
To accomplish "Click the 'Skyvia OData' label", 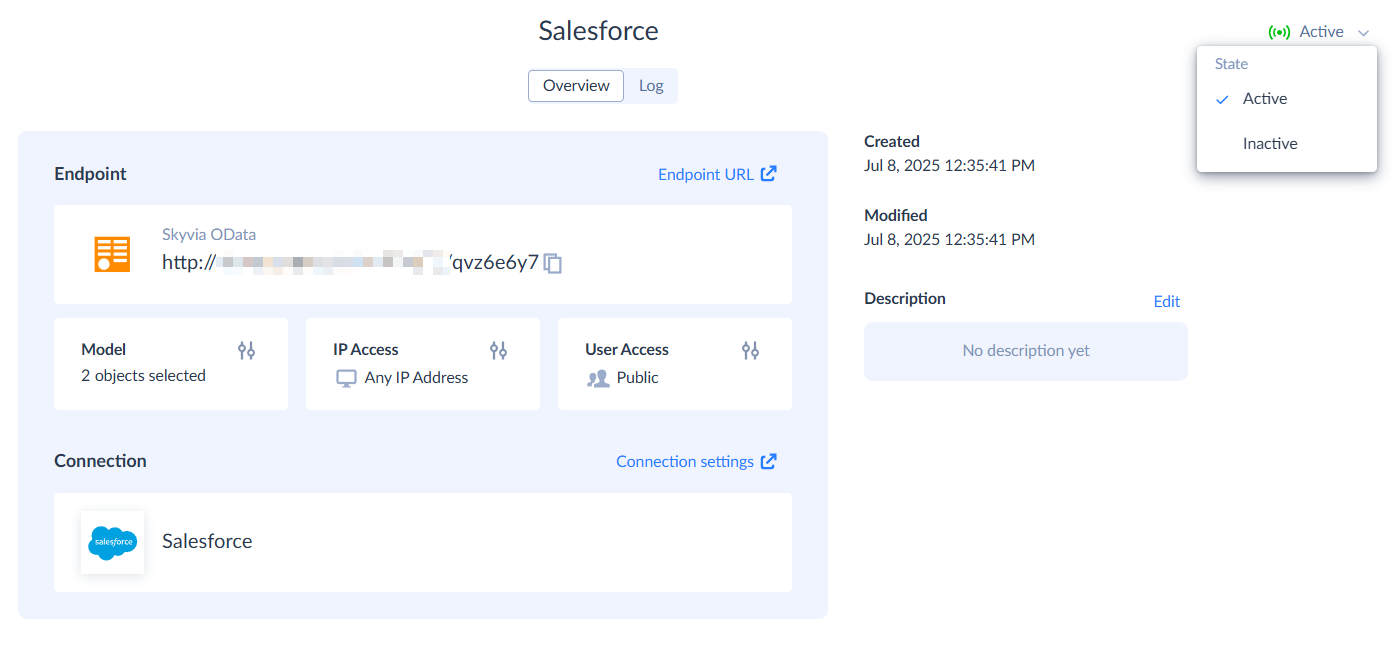I will 209,235.
